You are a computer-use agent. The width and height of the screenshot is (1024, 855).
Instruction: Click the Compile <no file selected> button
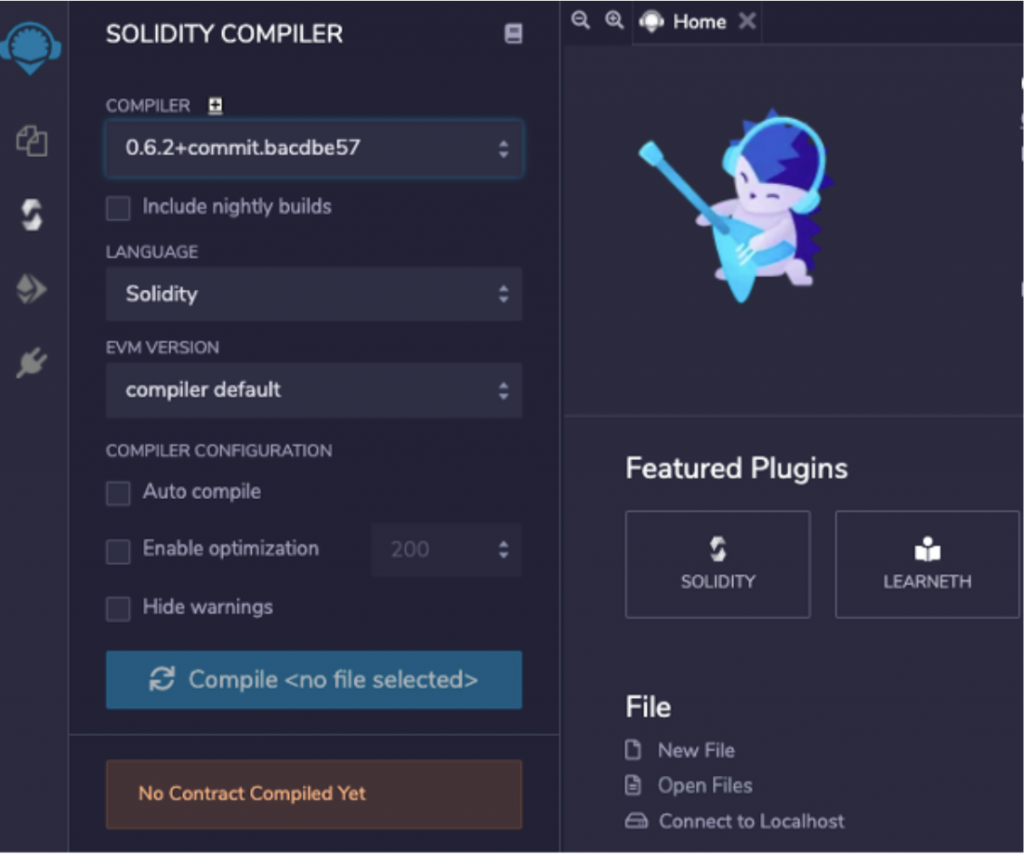tap(313, 680)
